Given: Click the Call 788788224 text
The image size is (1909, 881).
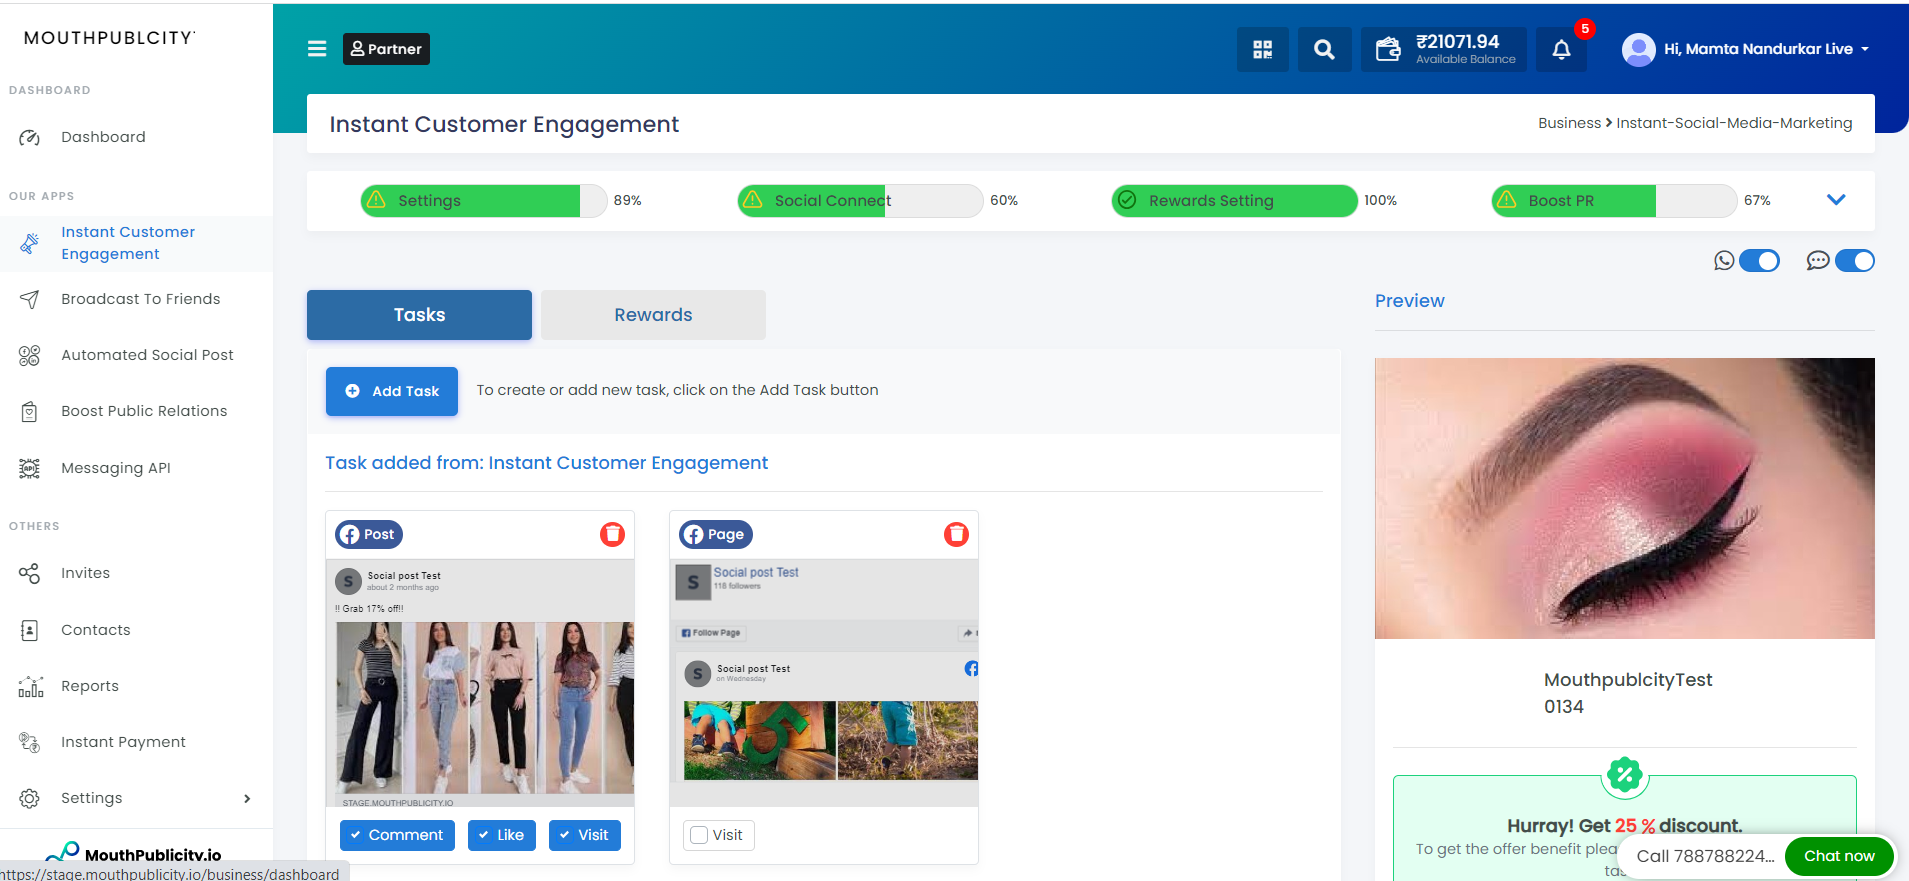Looking at the screenshot, I should coord(1705,856).
